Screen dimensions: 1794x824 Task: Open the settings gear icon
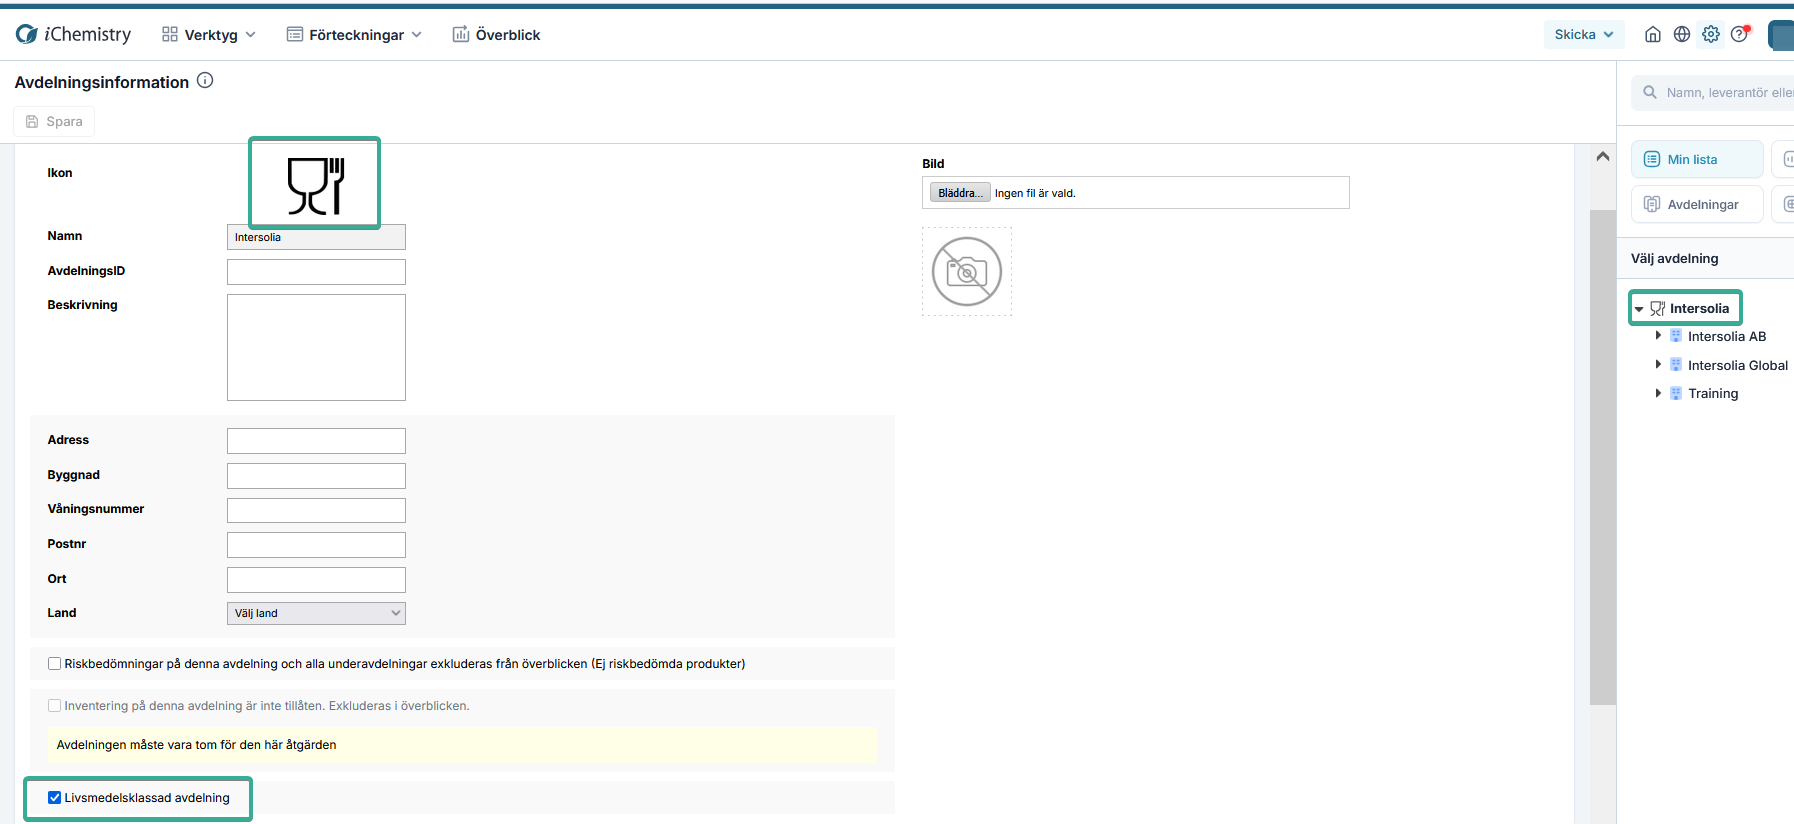pos(1711,34)
